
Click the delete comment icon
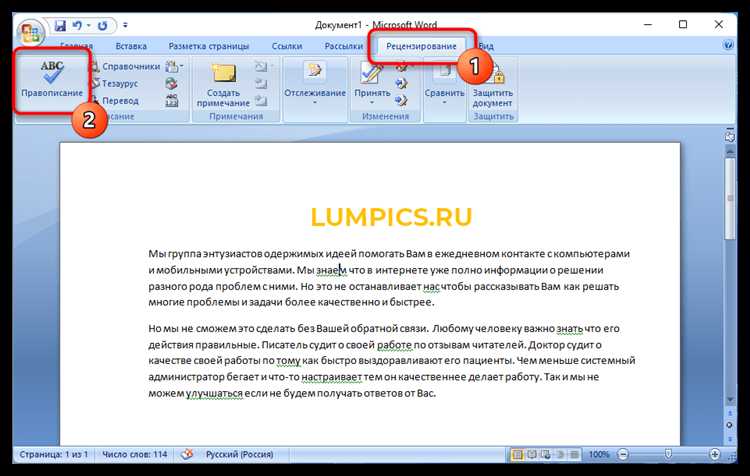261,66
